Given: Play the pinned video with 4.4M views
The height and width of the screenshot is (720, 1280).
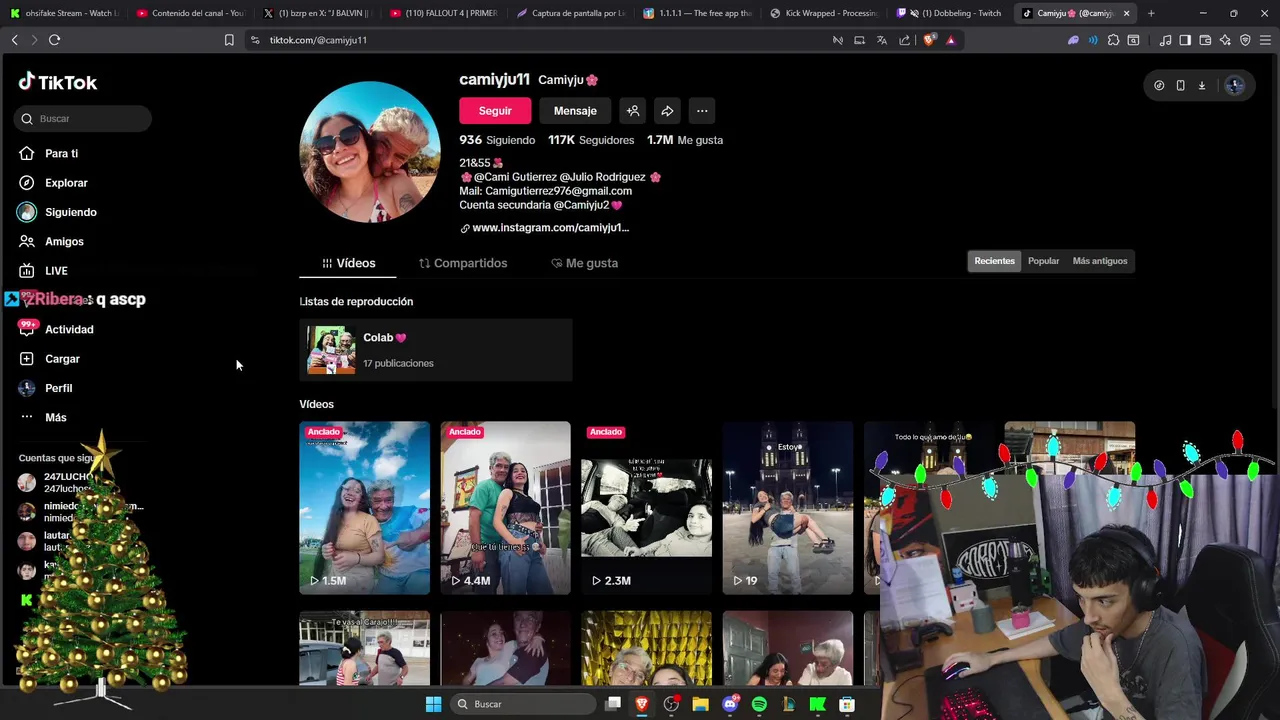Looking at the screenshot, I should [x=505, y=508].
